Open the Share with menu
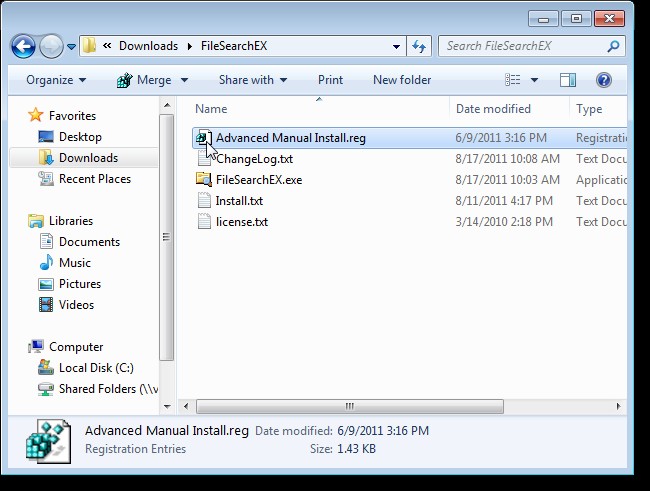Screen dimensions: 650x491 point(253,80)
